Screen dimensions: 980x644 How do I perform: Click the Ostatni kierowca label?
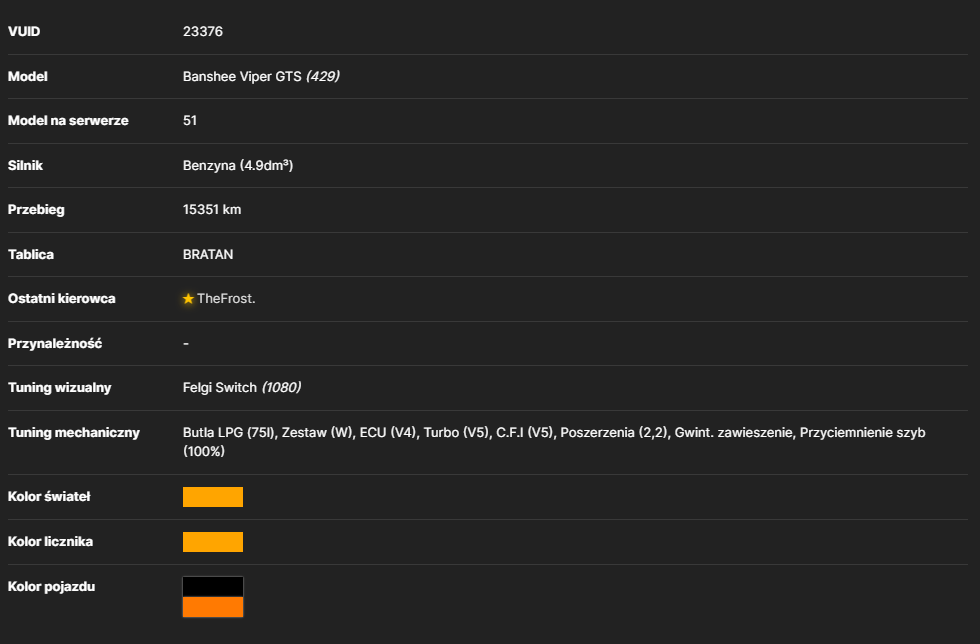point(61,299)
